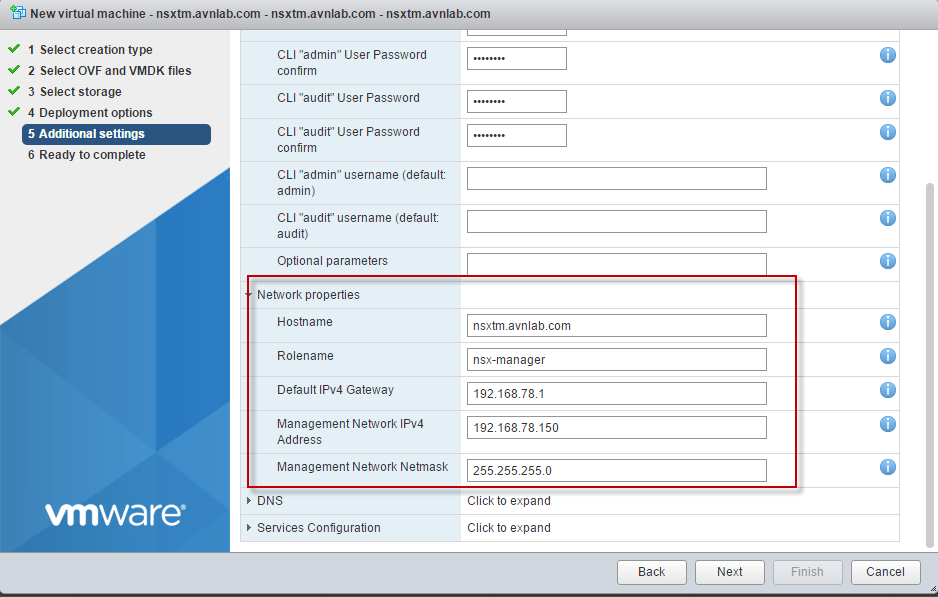Image resolution: width=938 pixels, height=597 pixels.
Task: Collapse the Network properties section
Action: pyautogui.click(x=249, y=295)
